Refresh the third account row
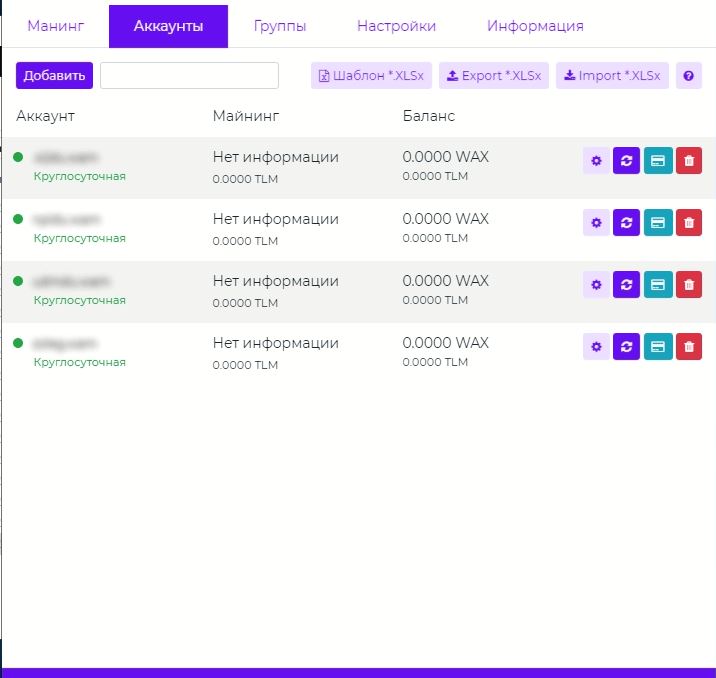This screenshot has width=716, height=678. (x=626, y=285)
